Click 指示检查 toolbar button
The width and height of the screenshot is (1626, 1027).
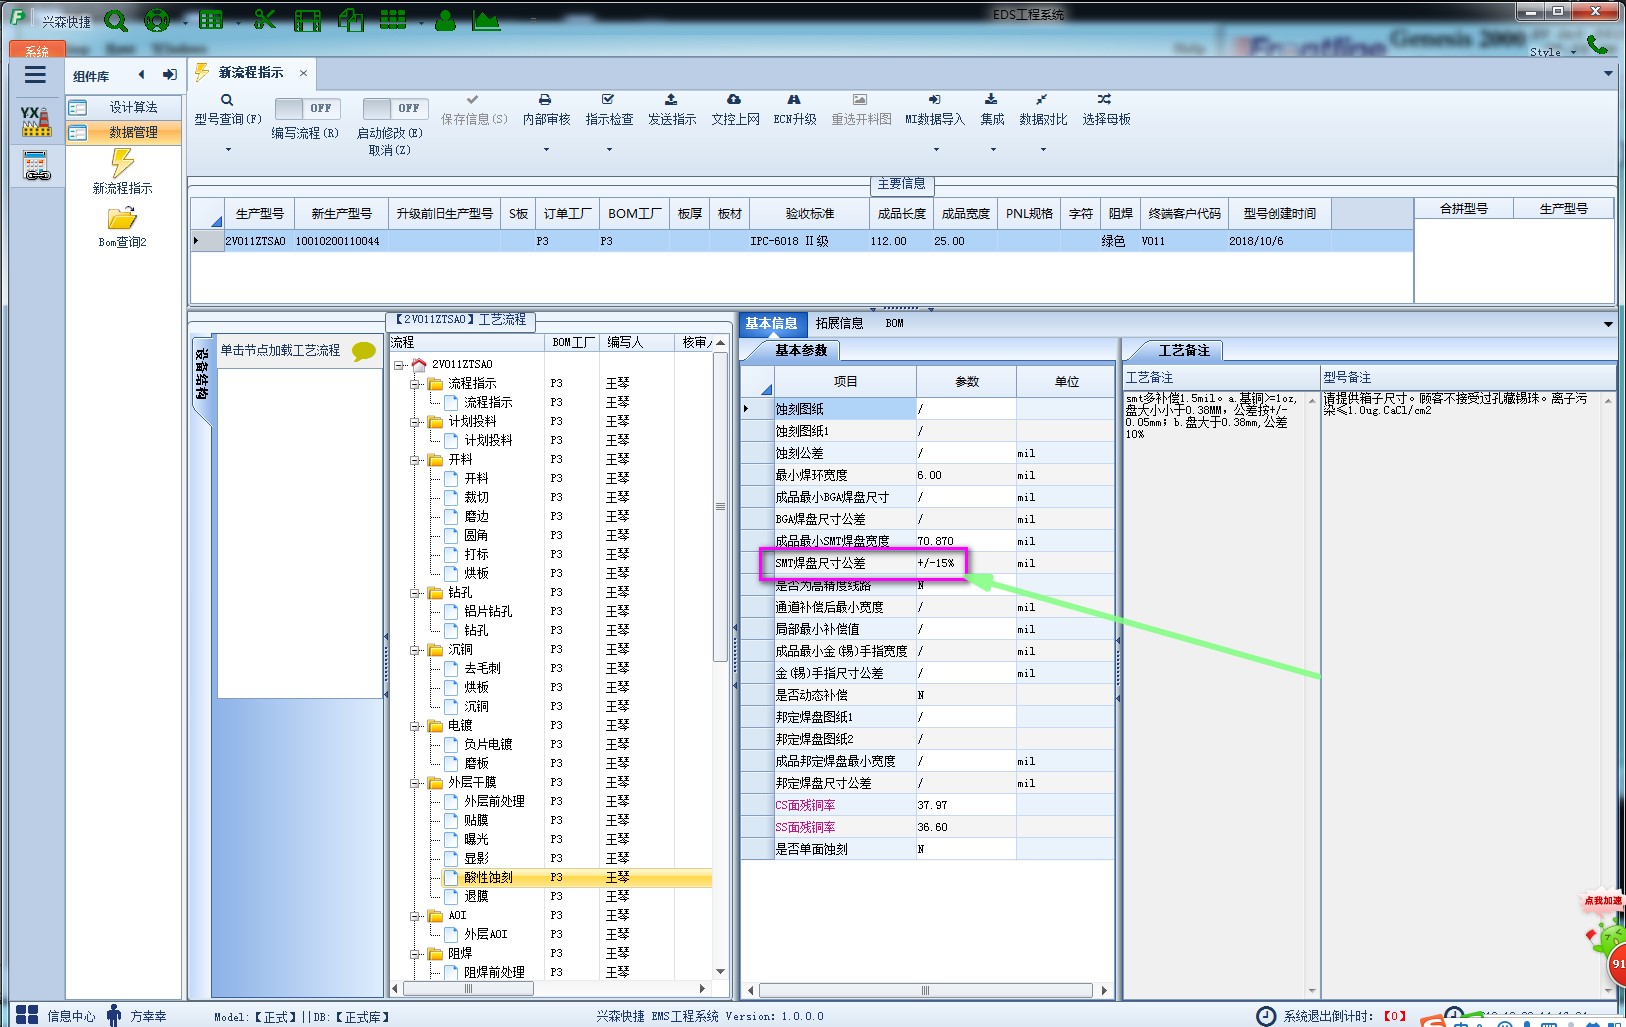coord(609,110)
